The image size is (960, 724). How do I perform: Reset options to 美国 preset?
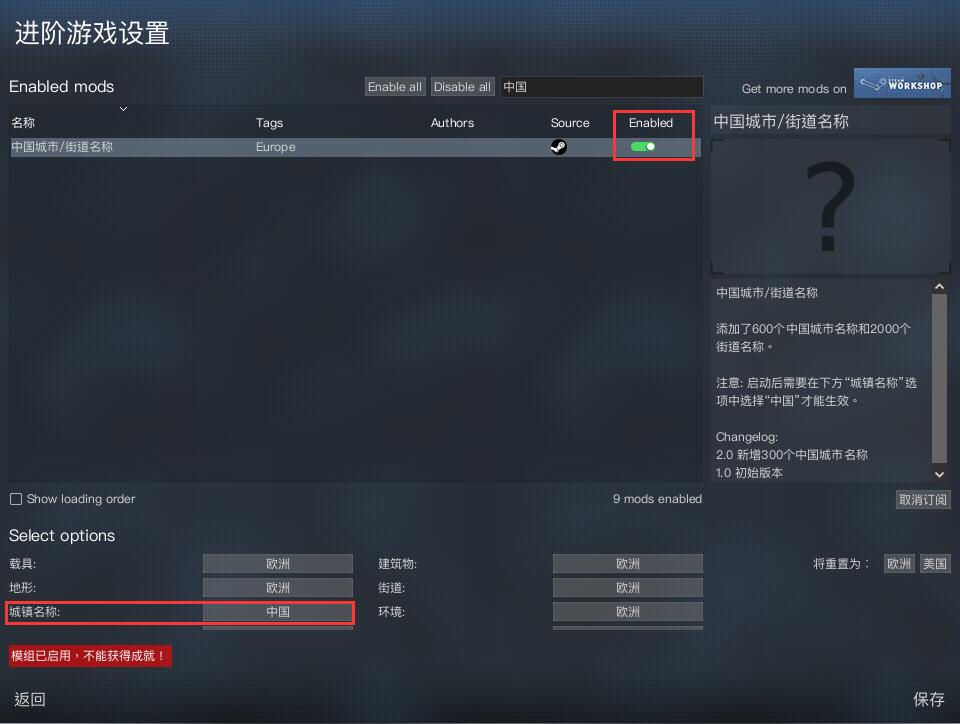tap(935, 564)
